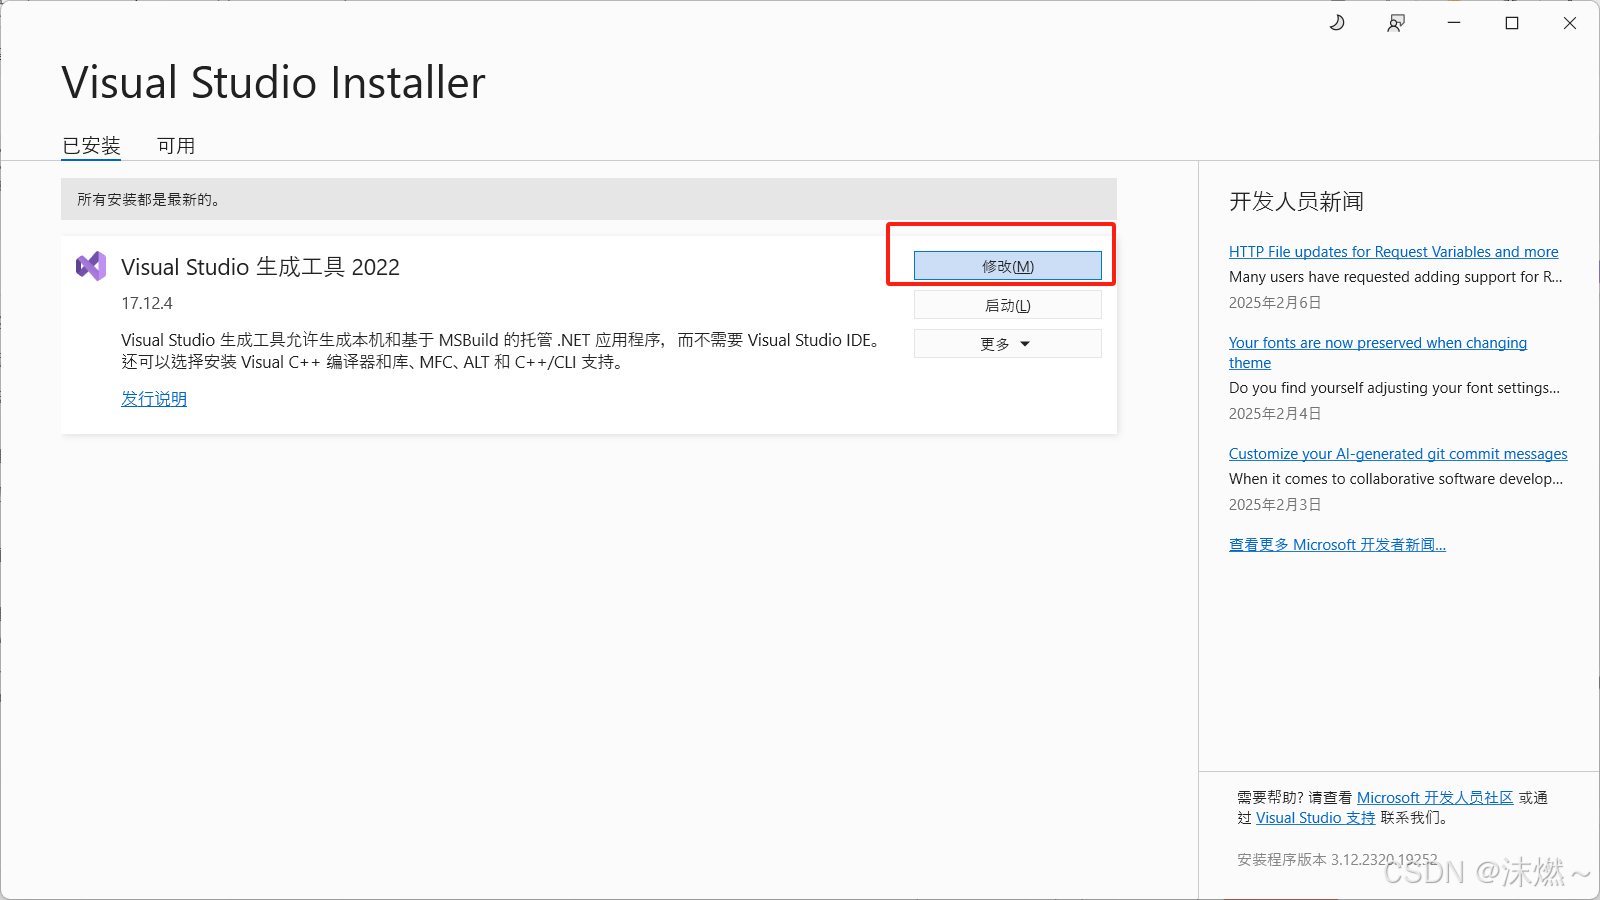The width and height of the screenshot is (1600, 900).
Task: Click the 'Many users have requested' summary
Action: tap(1395, 277)
